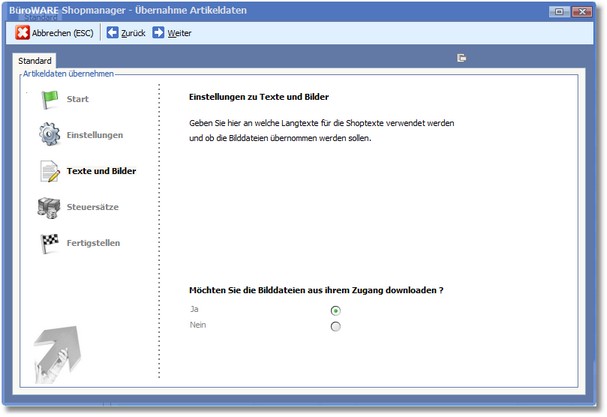Switch to the Standard tab

(x=35, y=62)
